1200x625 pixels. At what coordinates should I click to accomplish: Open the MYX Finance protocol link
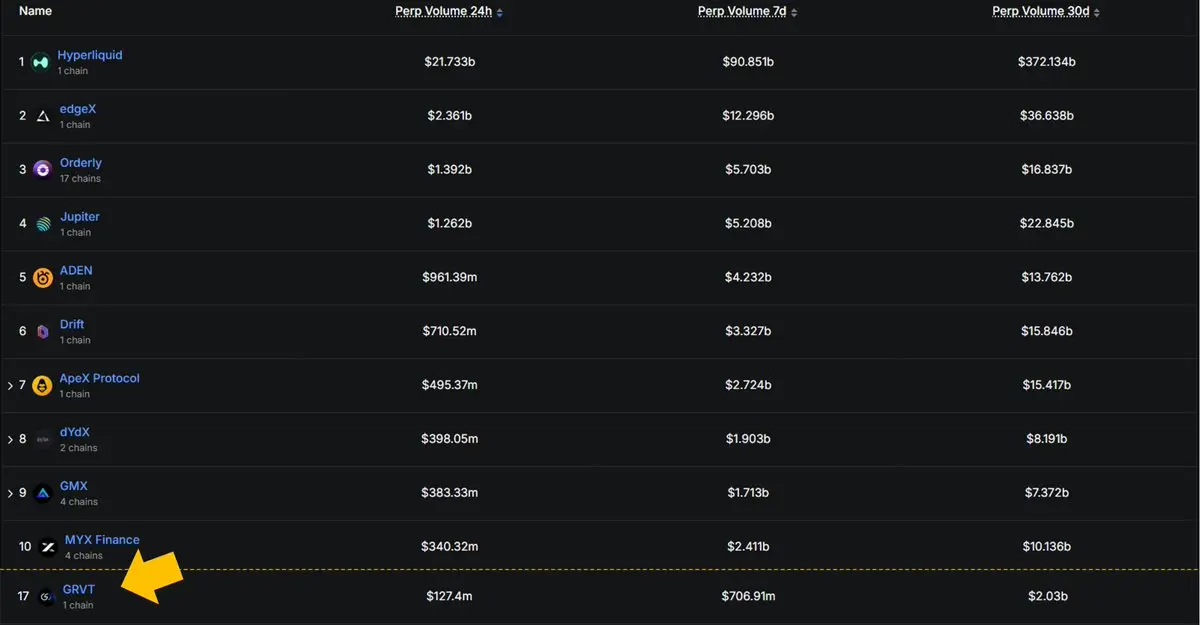102,540
